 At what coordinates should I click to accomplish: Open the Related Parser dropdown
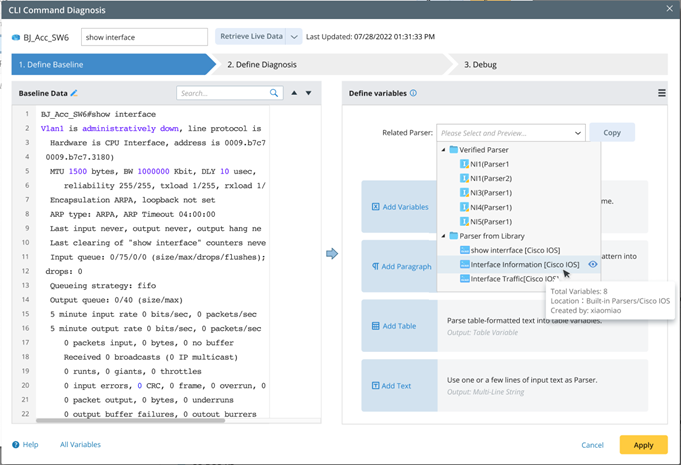(x=511, y=132)
